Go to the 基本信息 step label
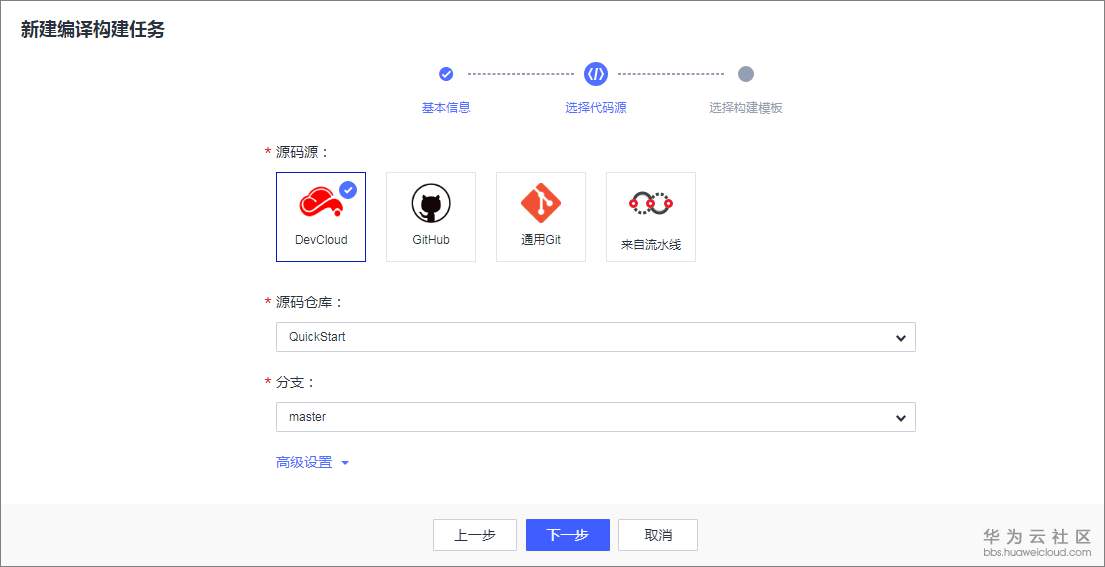 [446, 108]
